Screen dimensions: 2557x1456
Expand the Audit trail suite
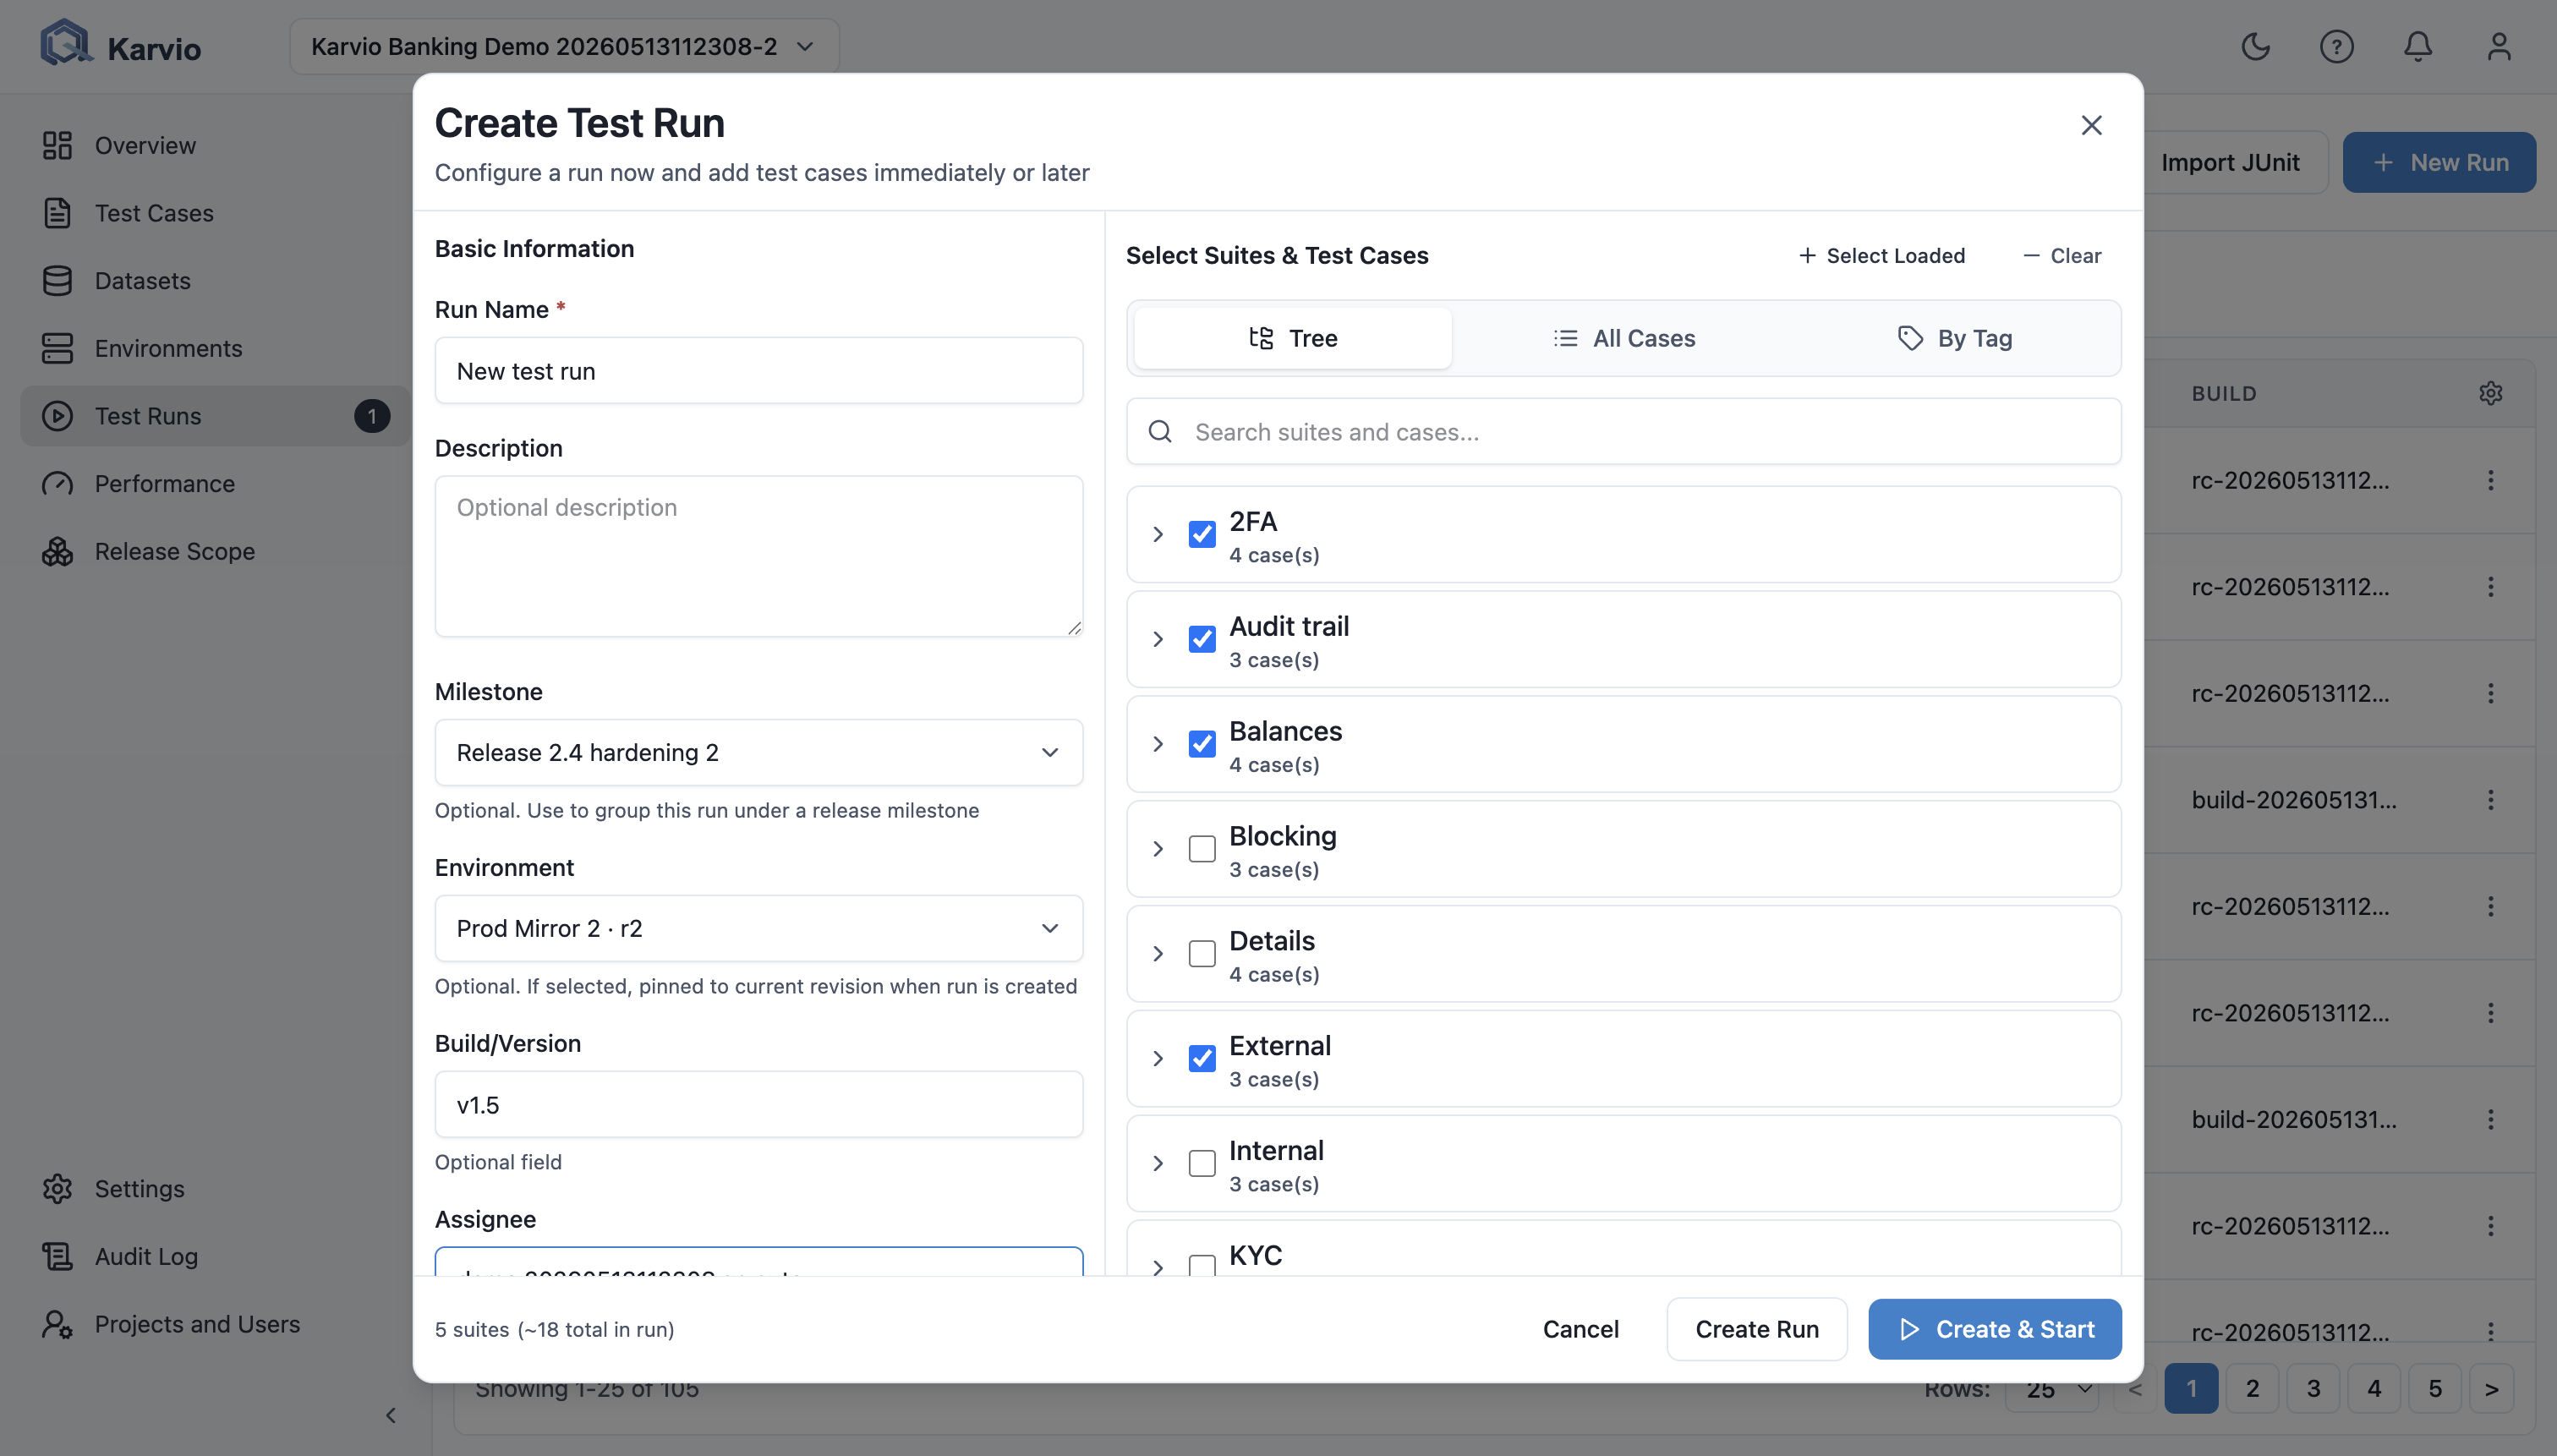(x=1158, y=639)
